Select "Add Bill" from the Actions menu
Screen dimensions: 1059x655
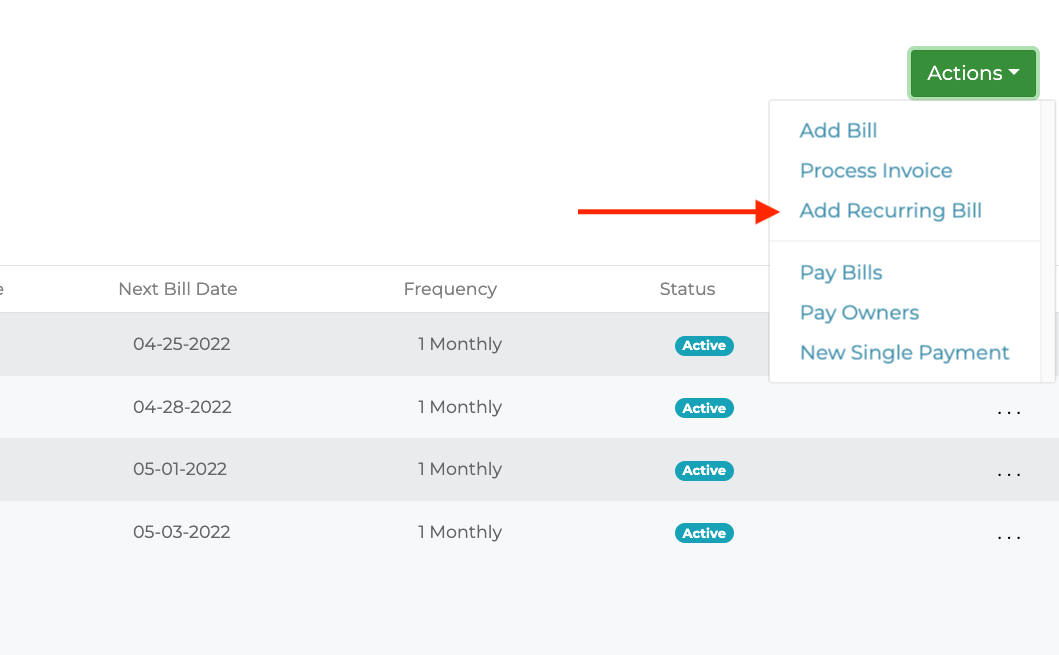838,130
